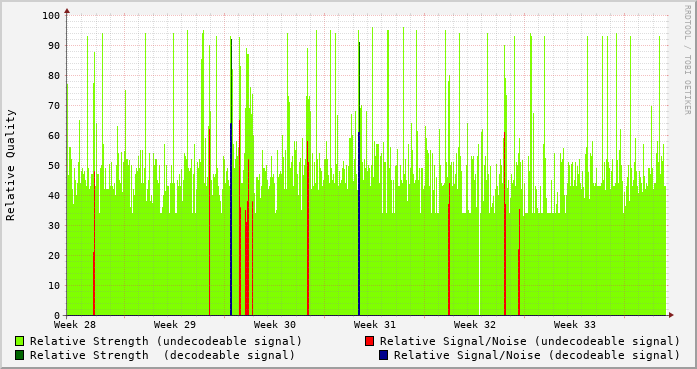
Task: Click the red arrow at the x-axis end
Action: coord(671,315)
